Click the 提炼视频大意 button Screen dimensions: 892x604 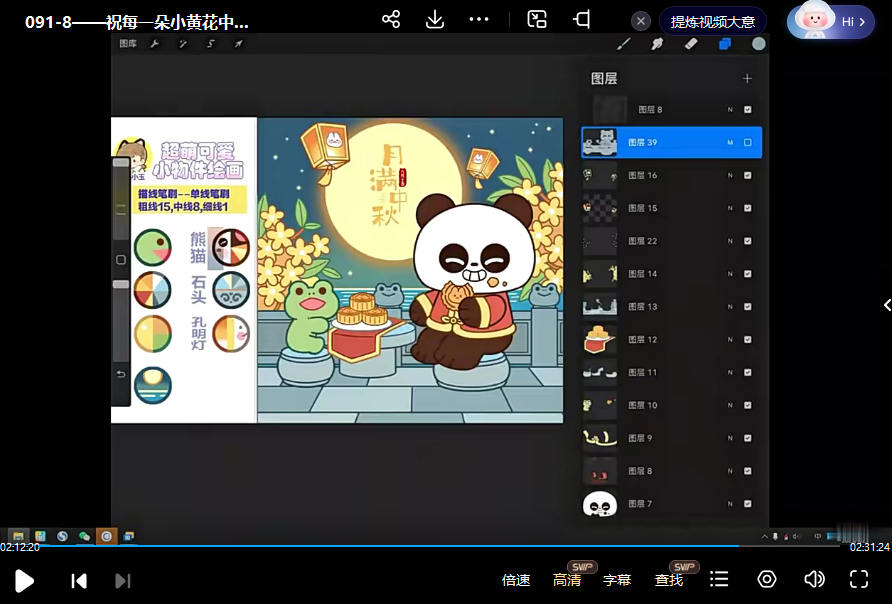pyautogui.click(x=712, y=20)
